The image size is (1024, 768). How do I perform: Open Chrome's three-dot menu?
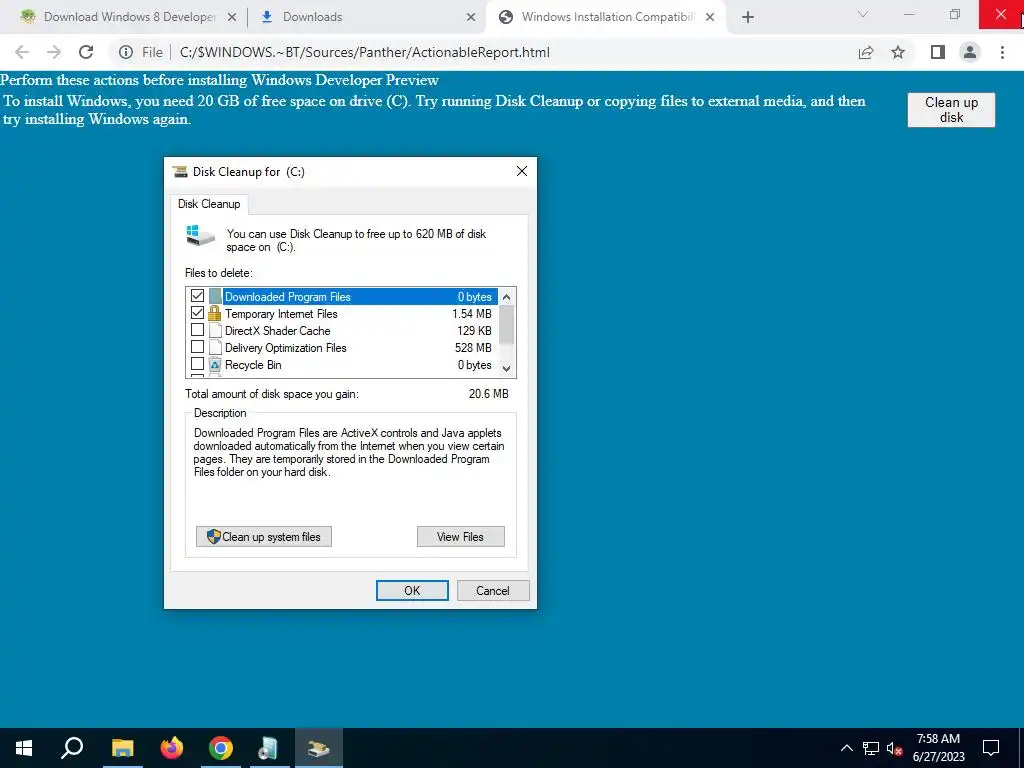[x=1002, y=52]
